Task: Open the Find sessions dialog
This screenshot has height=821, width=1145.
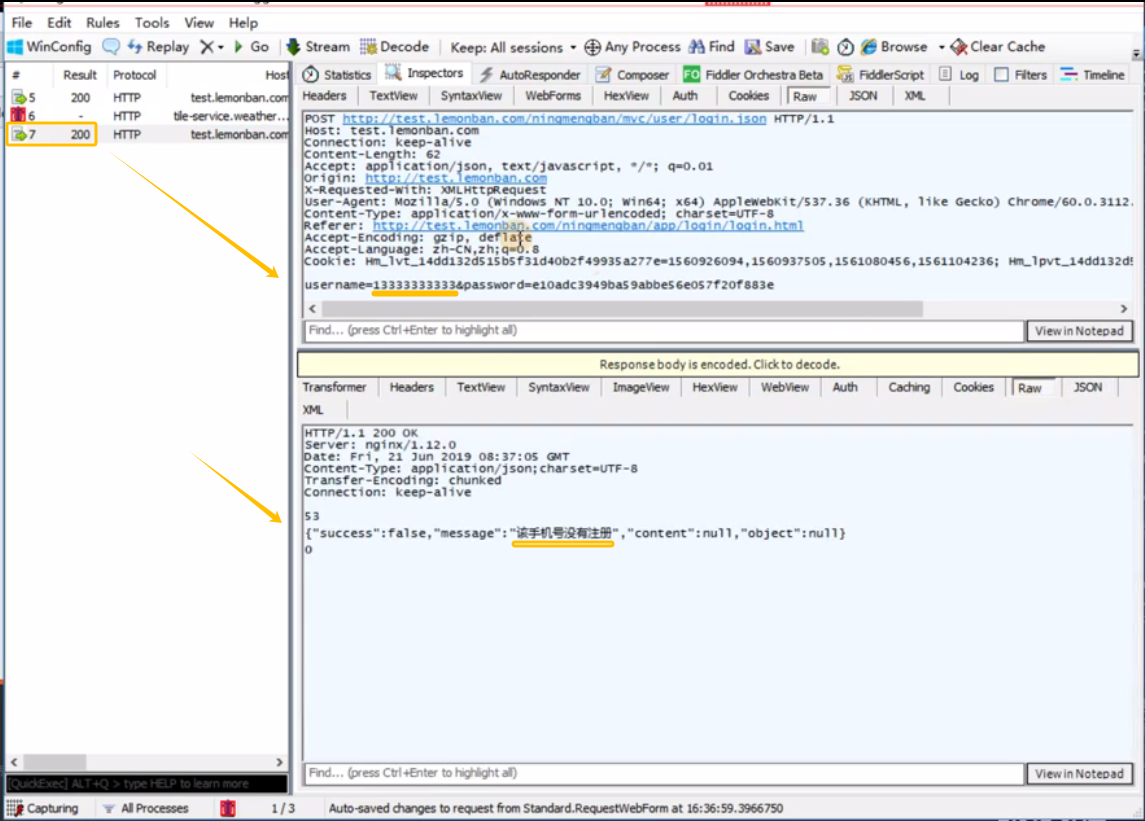Action: click(x=710, y=47)
